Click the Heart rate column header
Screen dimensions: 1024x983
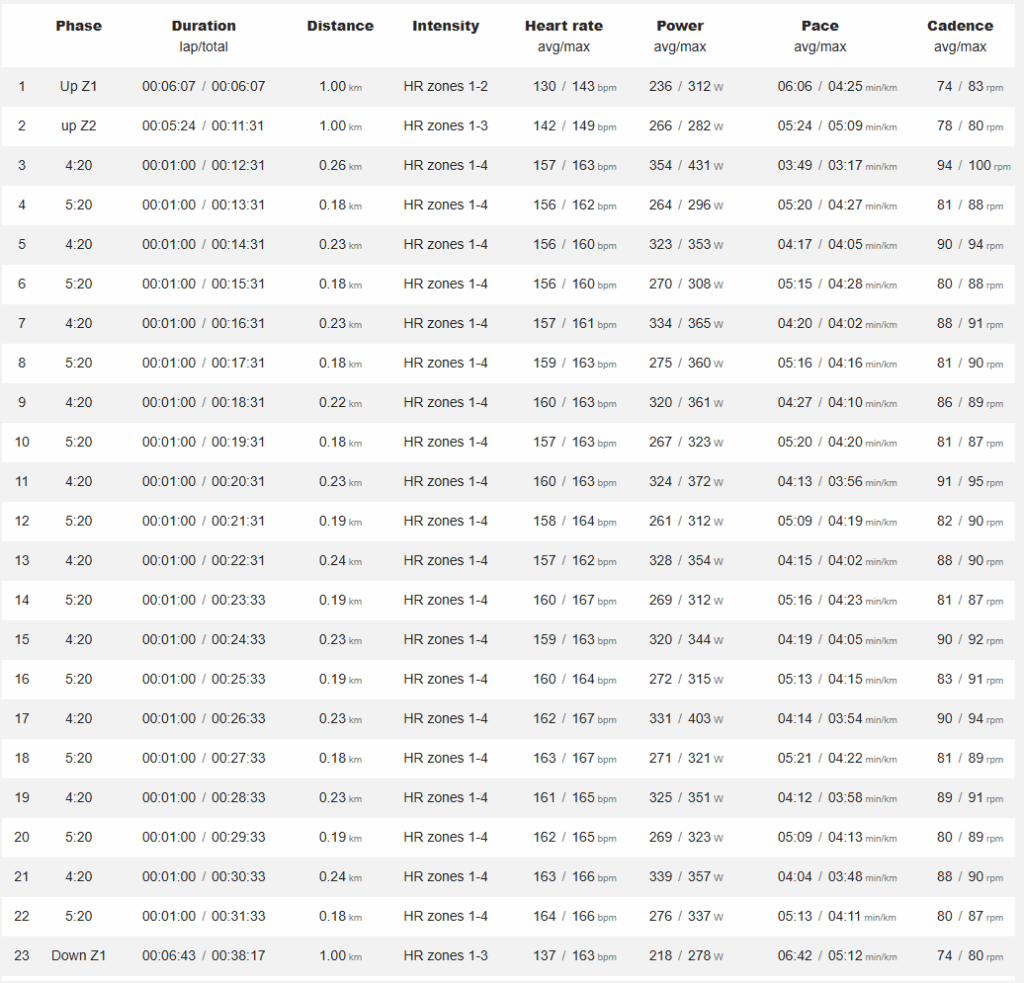coord(564,25)
